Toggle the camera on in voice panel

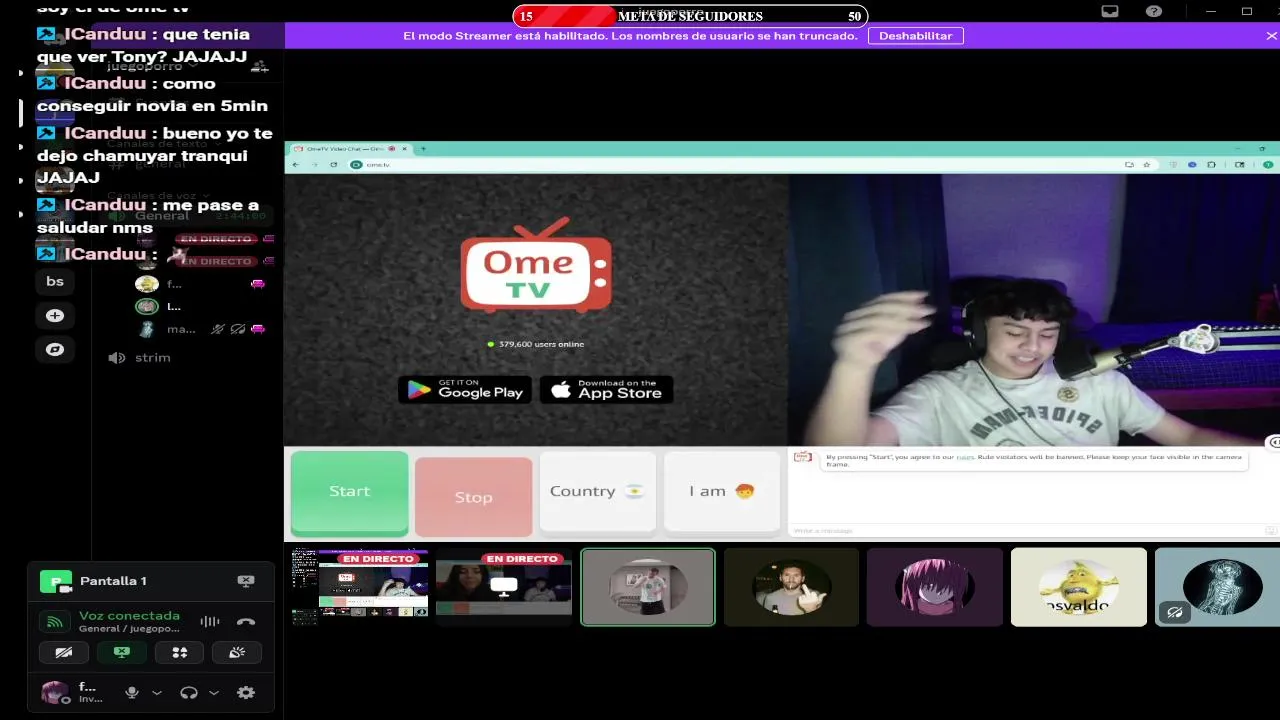coord(63,652)
